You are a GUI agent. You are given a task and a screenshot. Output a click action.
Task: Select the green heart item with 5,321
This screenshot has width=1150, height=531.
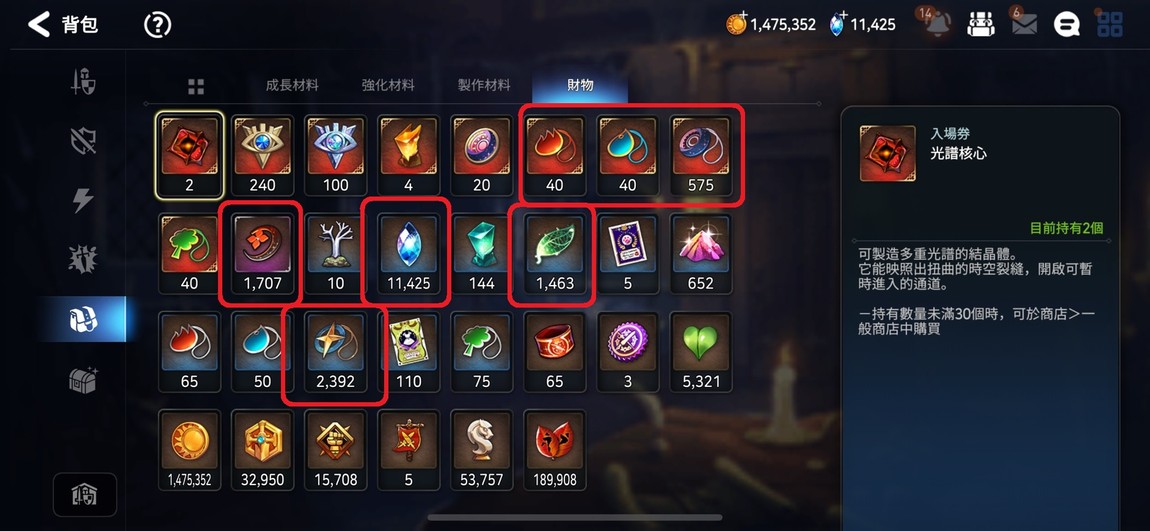700,351
